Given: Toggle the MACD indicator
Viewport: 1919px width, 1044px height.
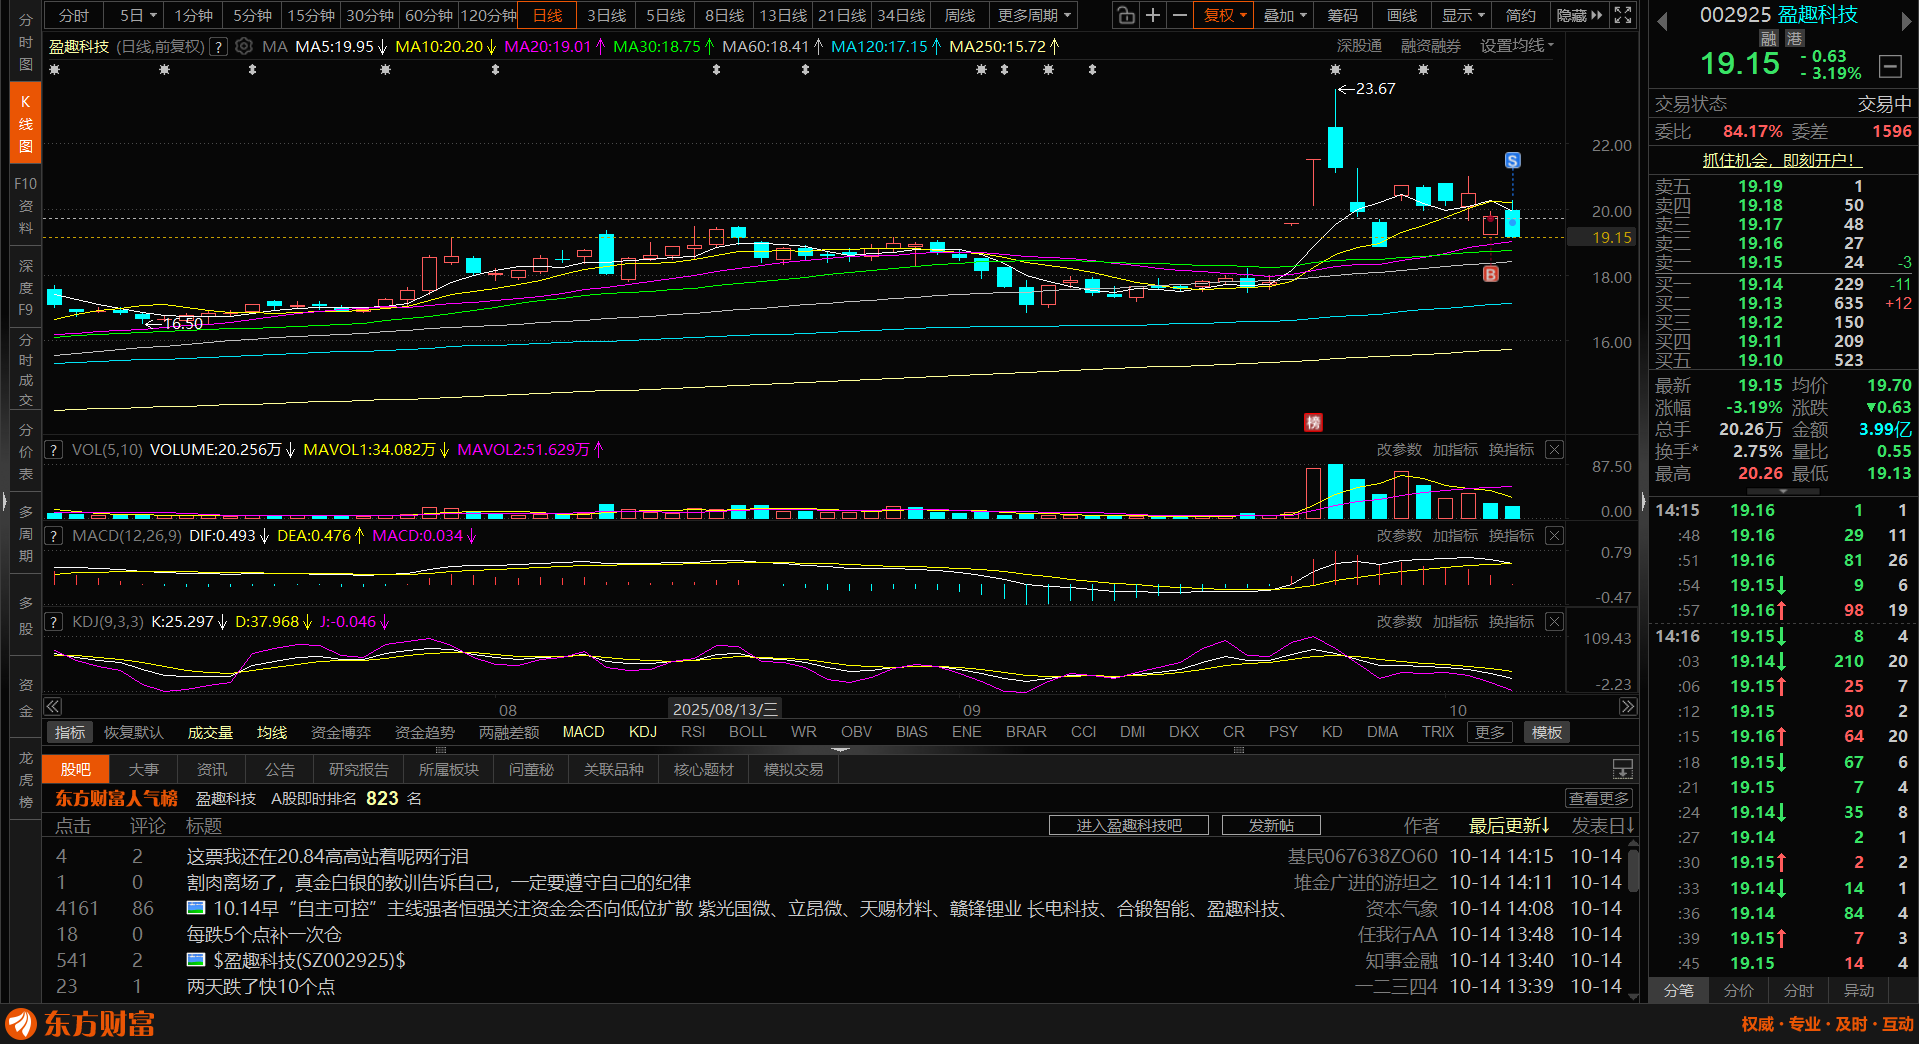Looking at the screenshot, I should [x=583, y=732].
